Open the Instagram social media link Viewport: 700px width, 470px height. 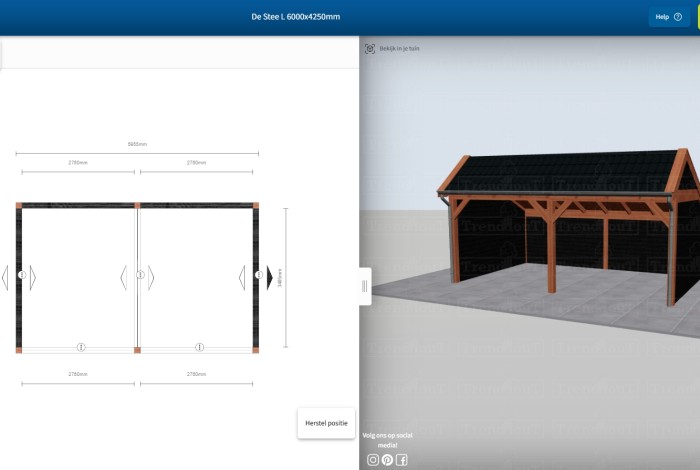pyautogui.click(x=373, y=460)
